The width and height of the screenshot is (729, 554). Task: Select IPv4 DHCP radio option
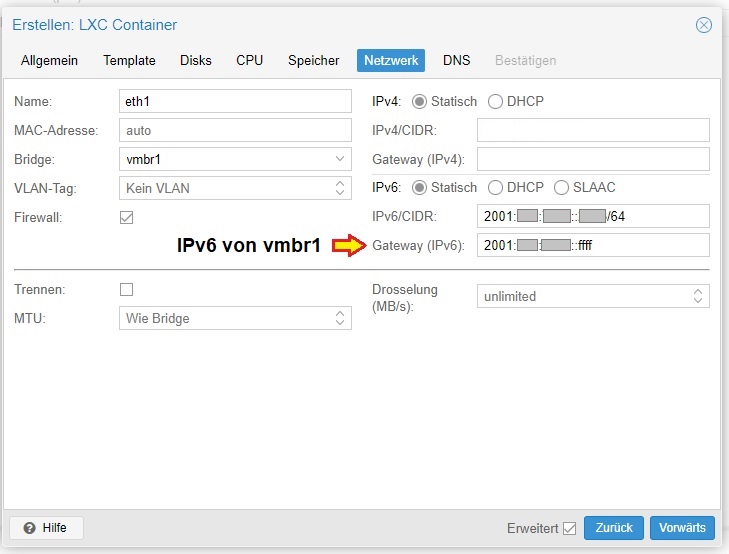[496, 102]
